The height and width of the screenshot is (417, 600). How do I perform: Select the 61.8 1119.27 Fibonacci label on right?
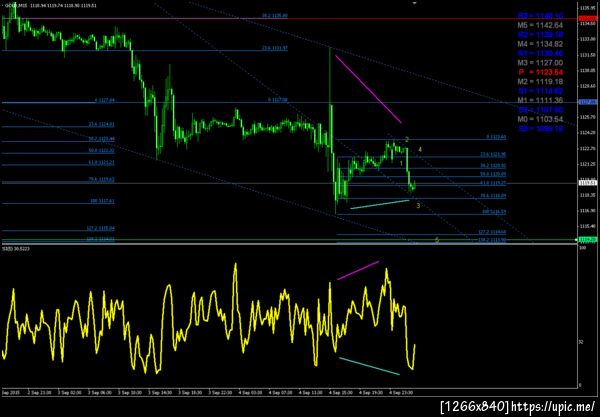[x=493, y=183]
